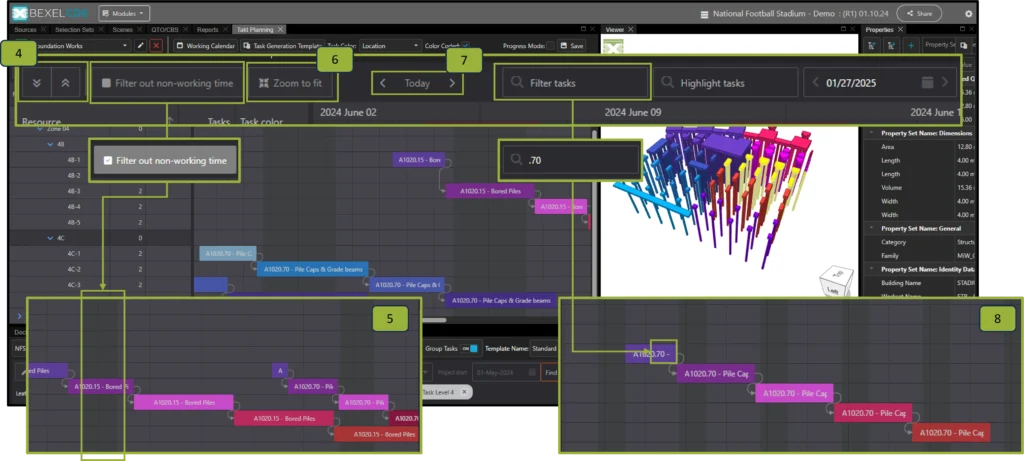1024x461 pixels.
Task: Click the Today button
Action: 417,84
